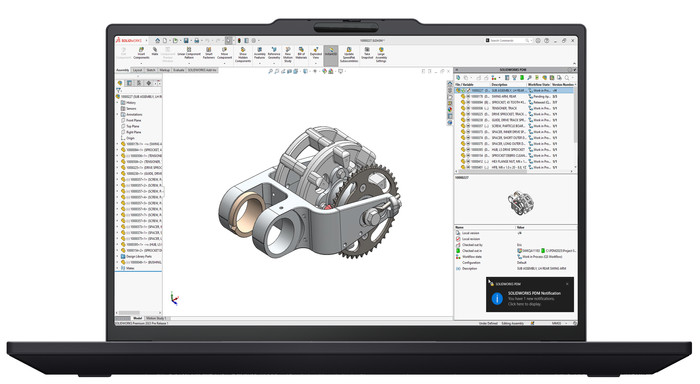This screenshot has height=384, width=700.
Task: Open the Linear Component Pattern tool
Action: [189, 53]
